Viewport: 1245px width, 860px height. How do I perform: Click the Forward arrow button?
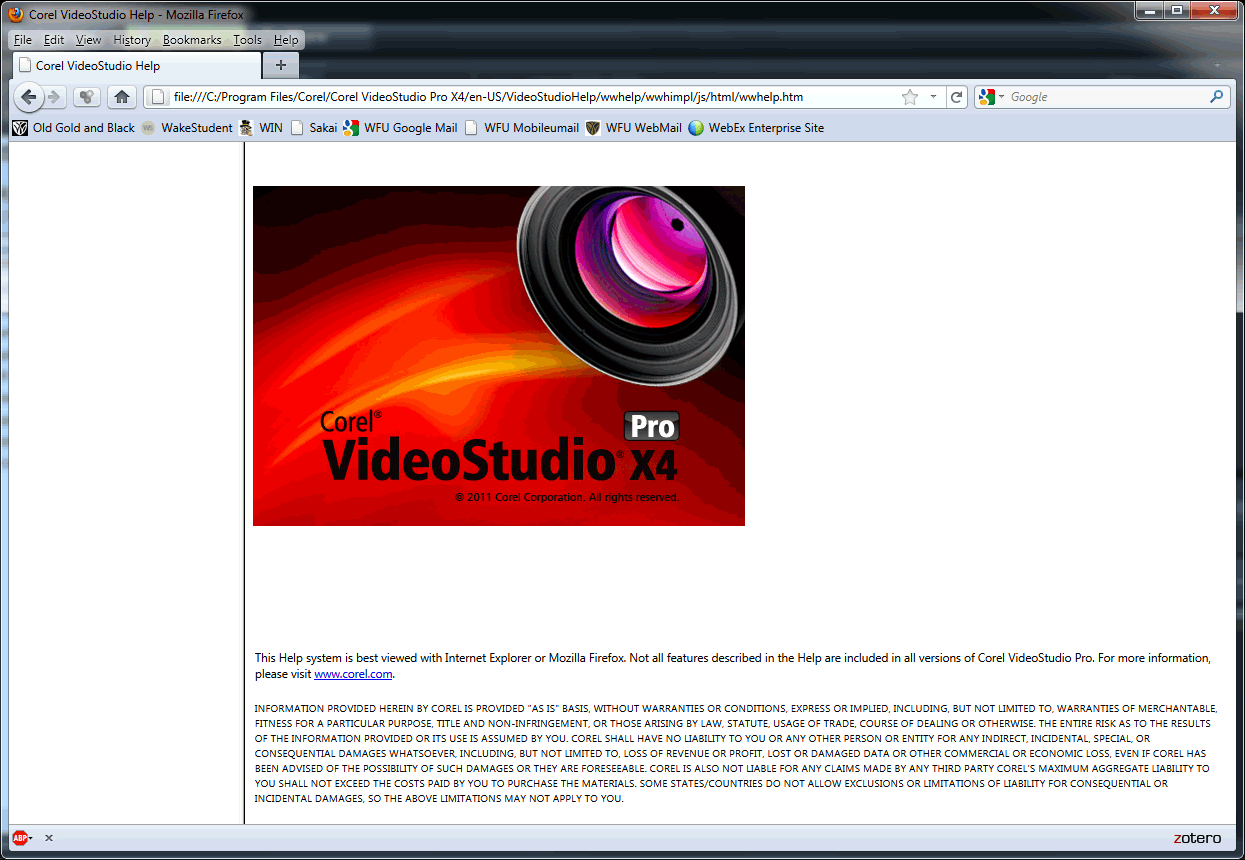click(x=54, y=97)
